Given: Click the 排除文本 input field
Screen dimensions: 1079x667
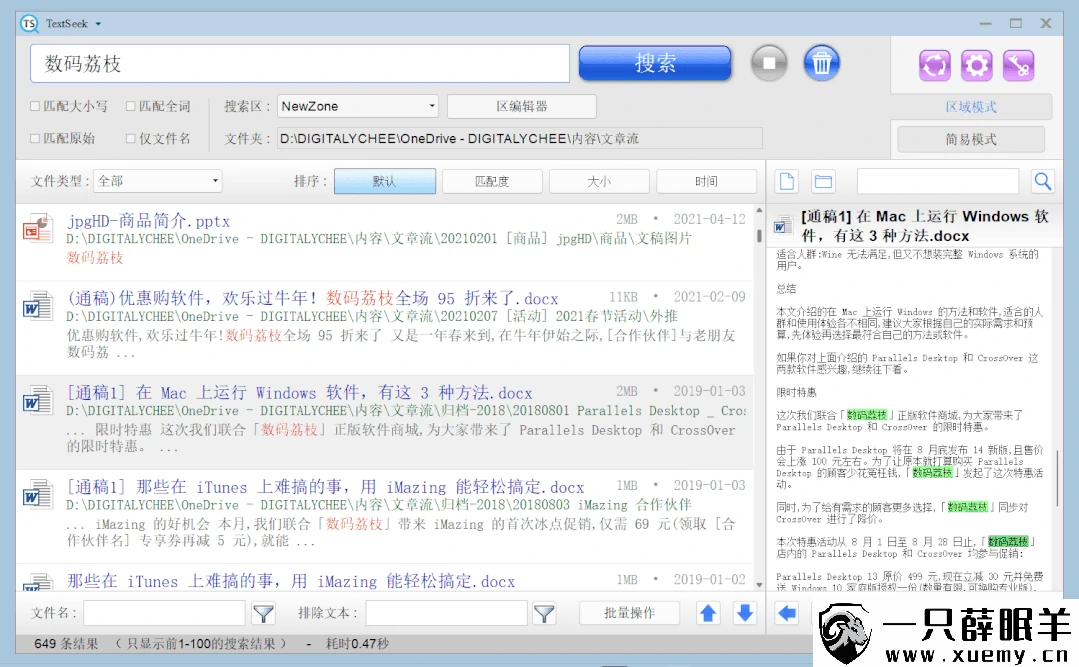Looking at the screenshot, I should (446, 613).
